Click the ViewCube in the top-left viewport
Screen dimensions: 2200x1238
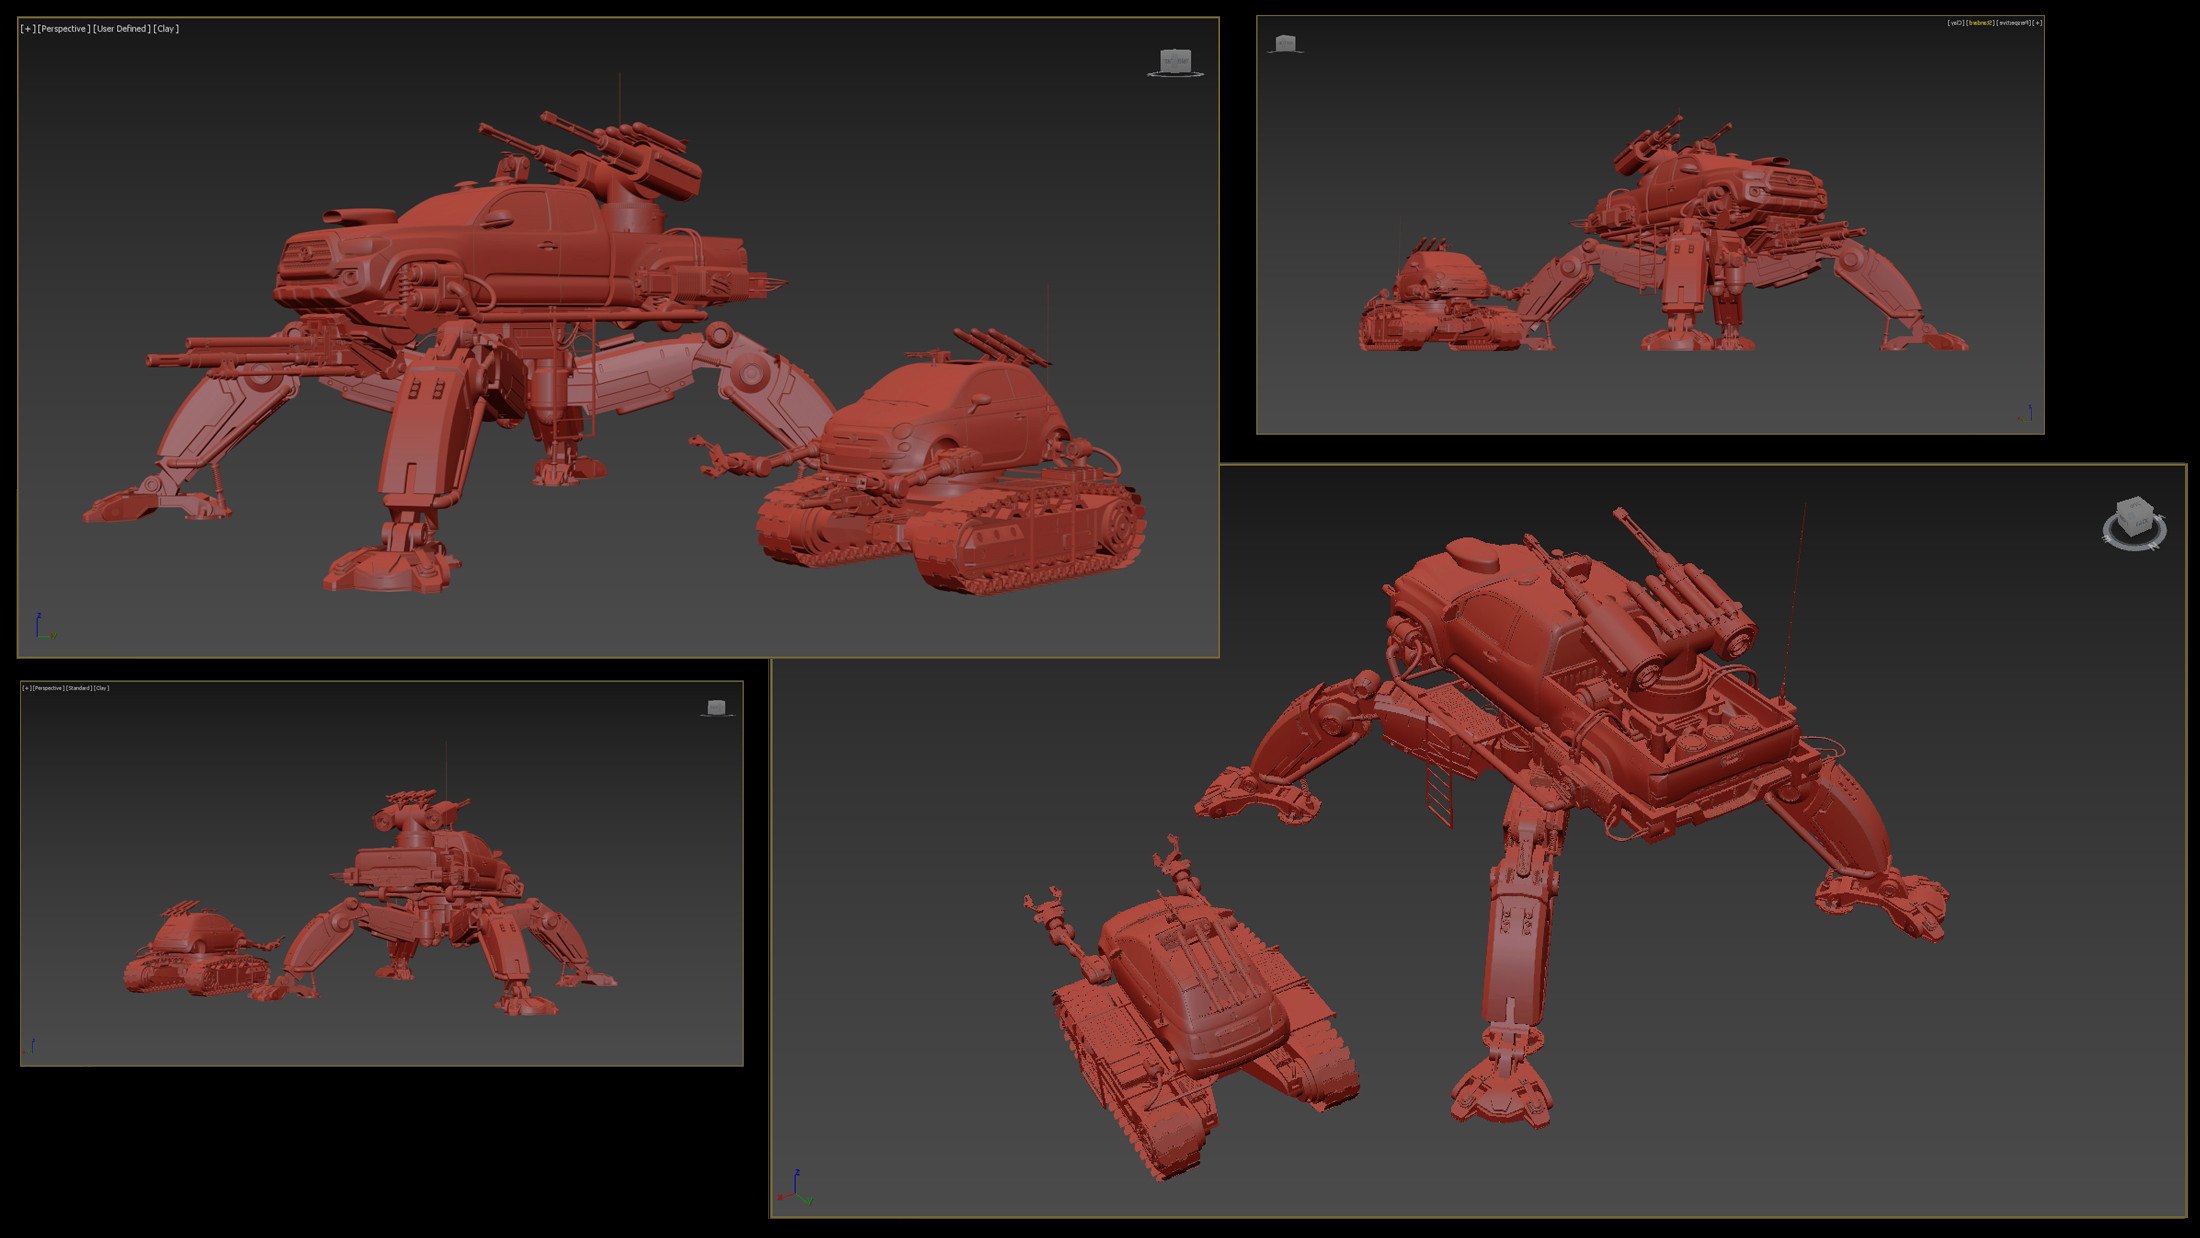1175,62
